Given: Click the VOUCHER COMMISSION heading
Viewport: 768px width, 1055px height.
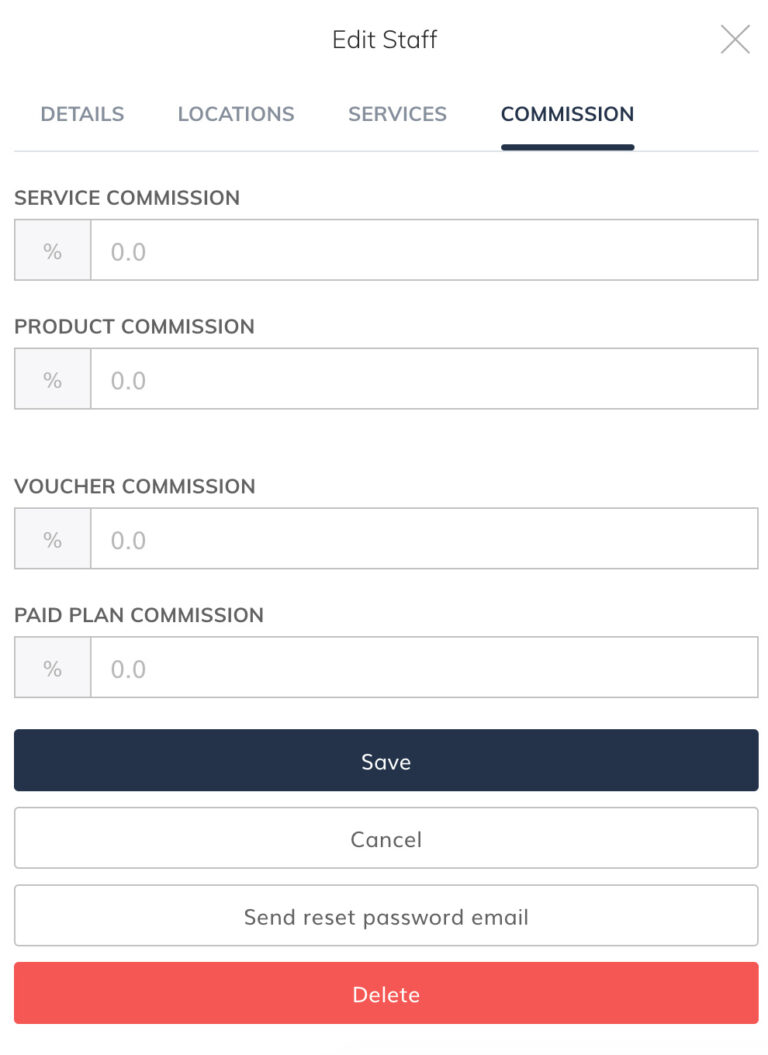Looking at the screenshot, I should [133, 486].
